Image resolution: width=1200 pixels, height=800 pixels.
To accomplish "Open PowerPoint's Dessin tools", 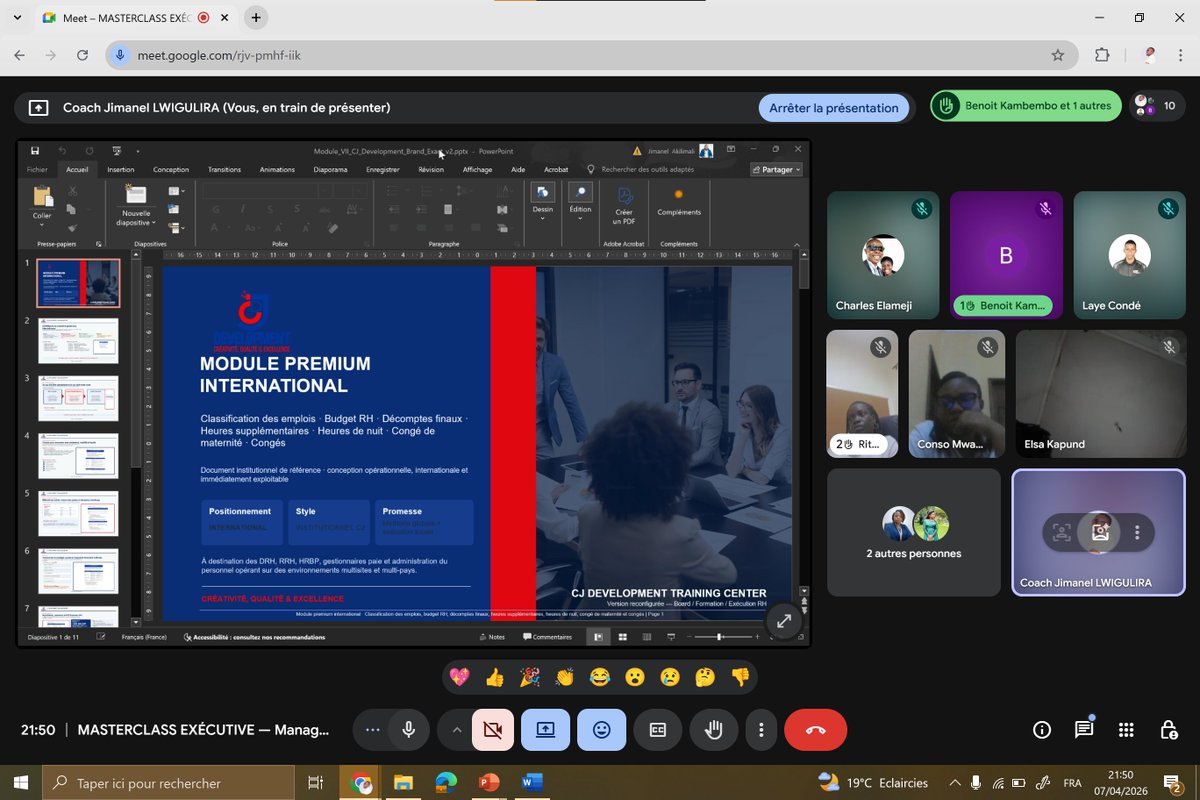I will pyautogui.click(x=541, y=207).
